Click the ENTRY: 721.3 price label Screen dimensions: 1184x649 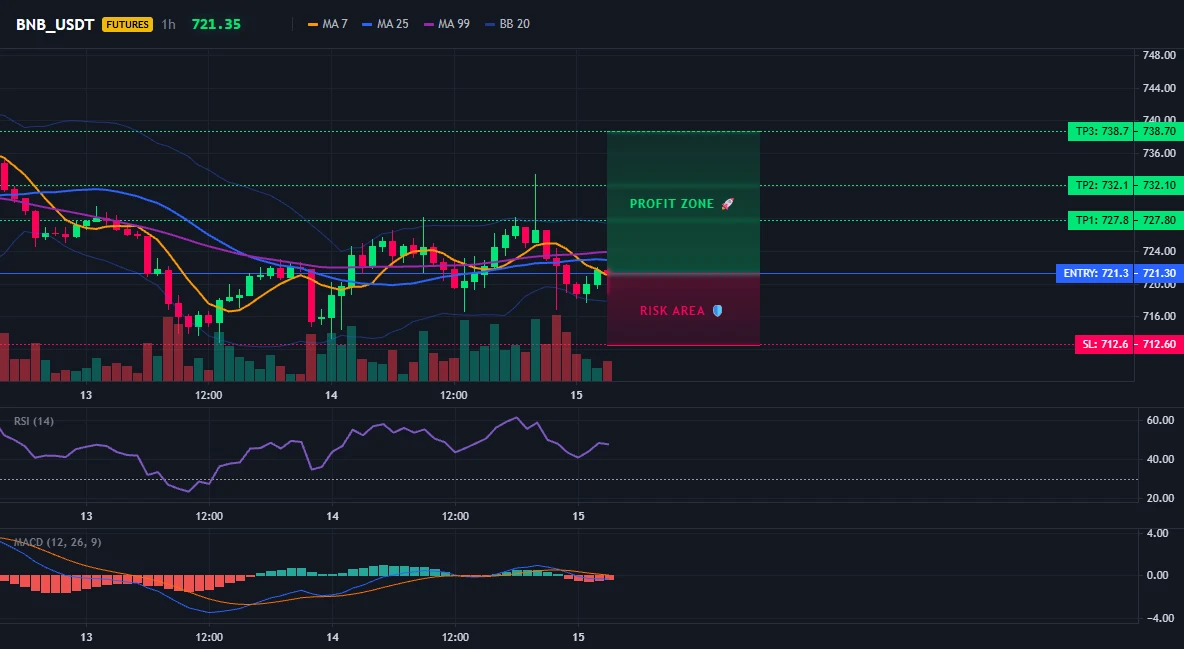point(1094,274)
